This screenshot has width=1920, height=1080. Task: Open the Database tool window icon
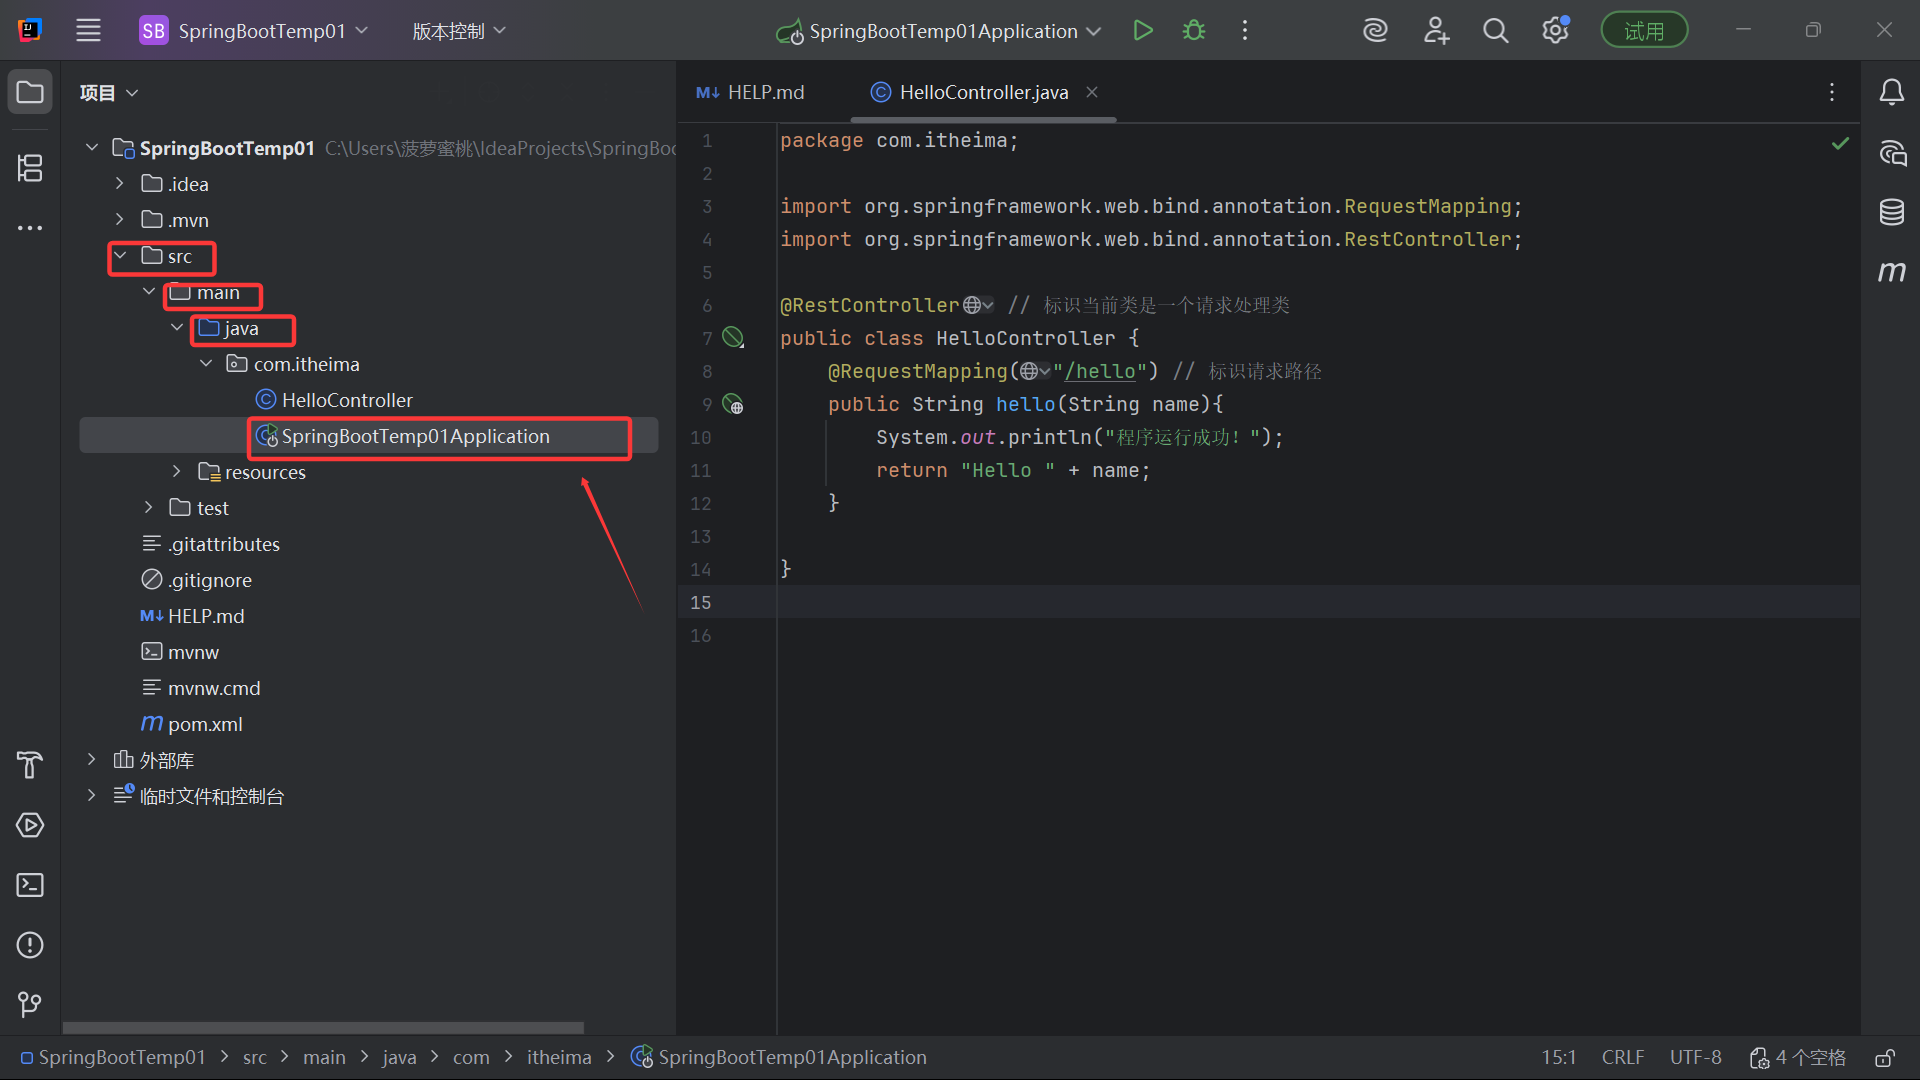(x=1891, y=212)
